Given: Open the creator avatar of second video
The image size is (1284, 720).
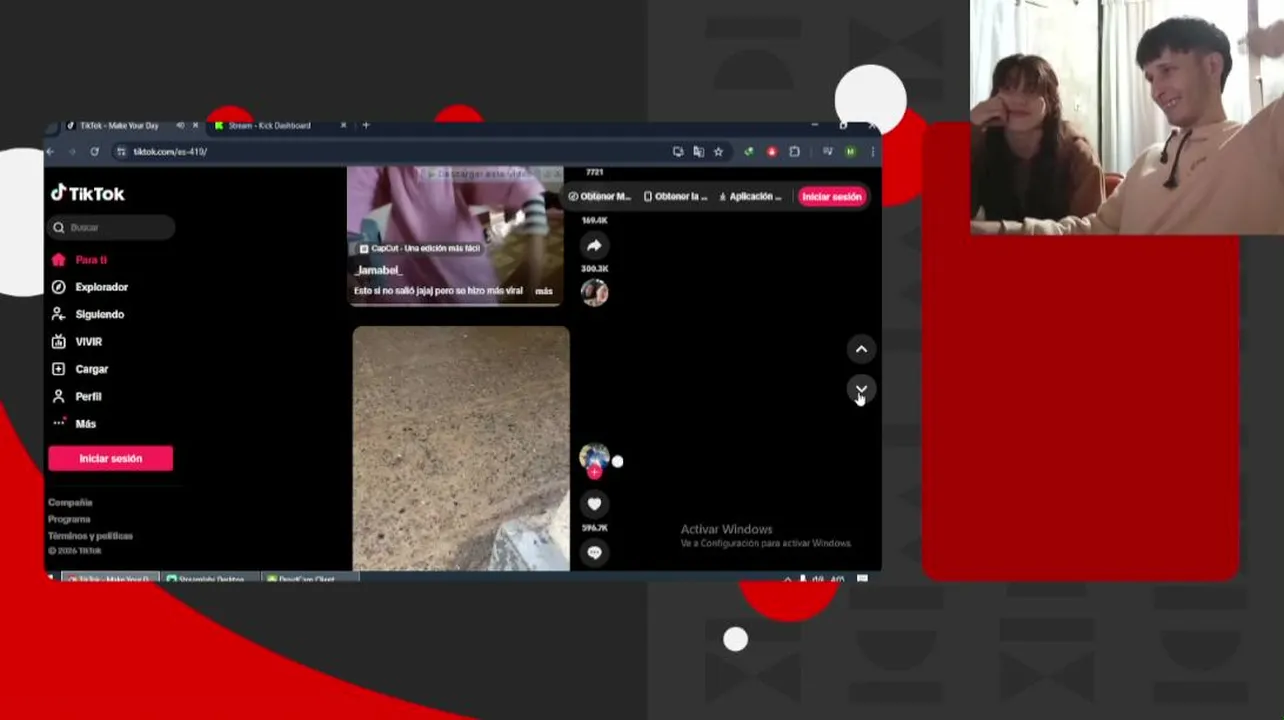Looking at the screenshot, I should [594, 458].
